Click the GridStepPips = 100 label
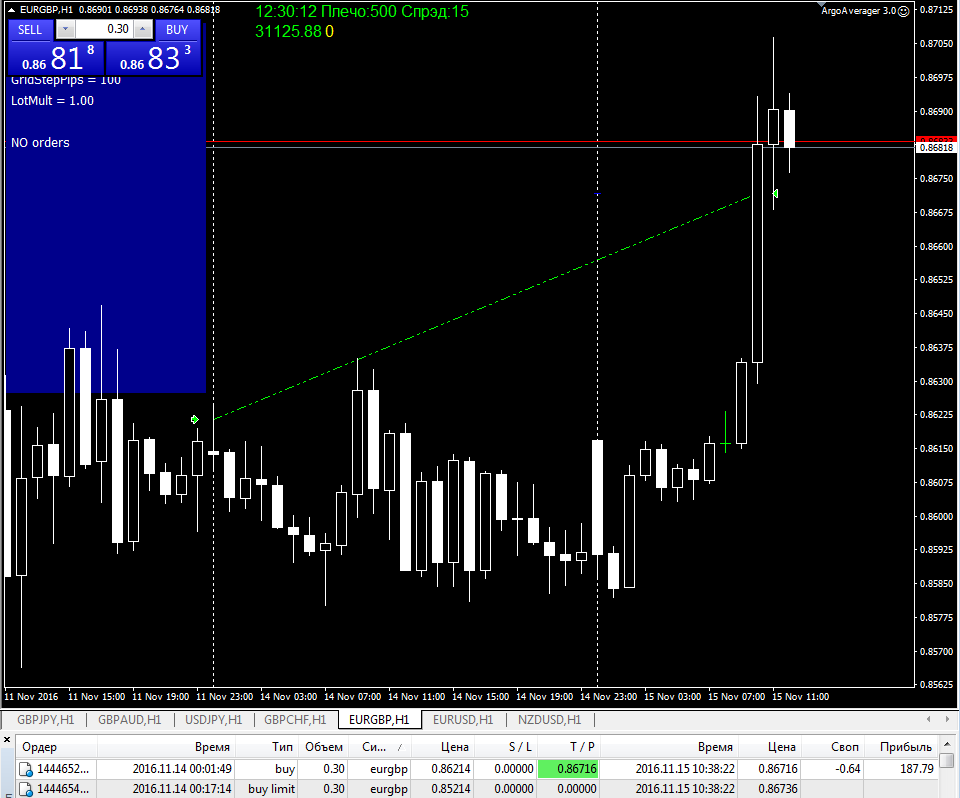This screenshot has height=798, width=960. tap(66, 80)
